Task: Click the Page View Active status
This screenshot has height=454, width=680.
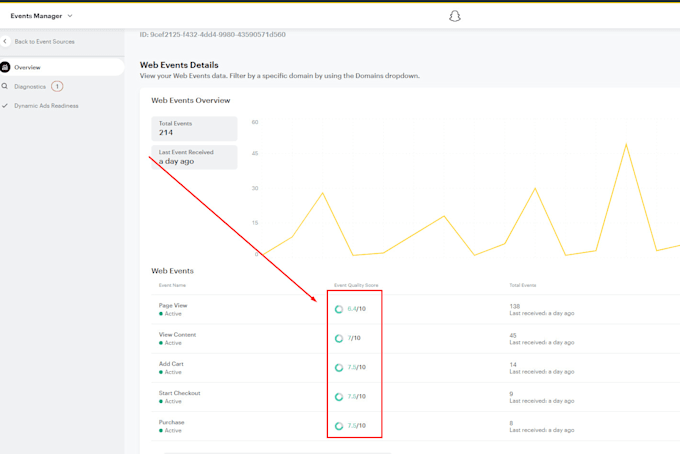Action: [170, 314]
